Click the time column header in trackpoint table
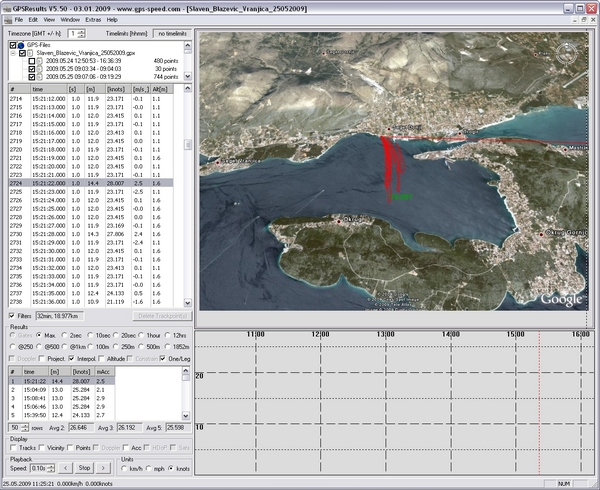The width and height of the screenshot is (600, 490). [48, 89]
